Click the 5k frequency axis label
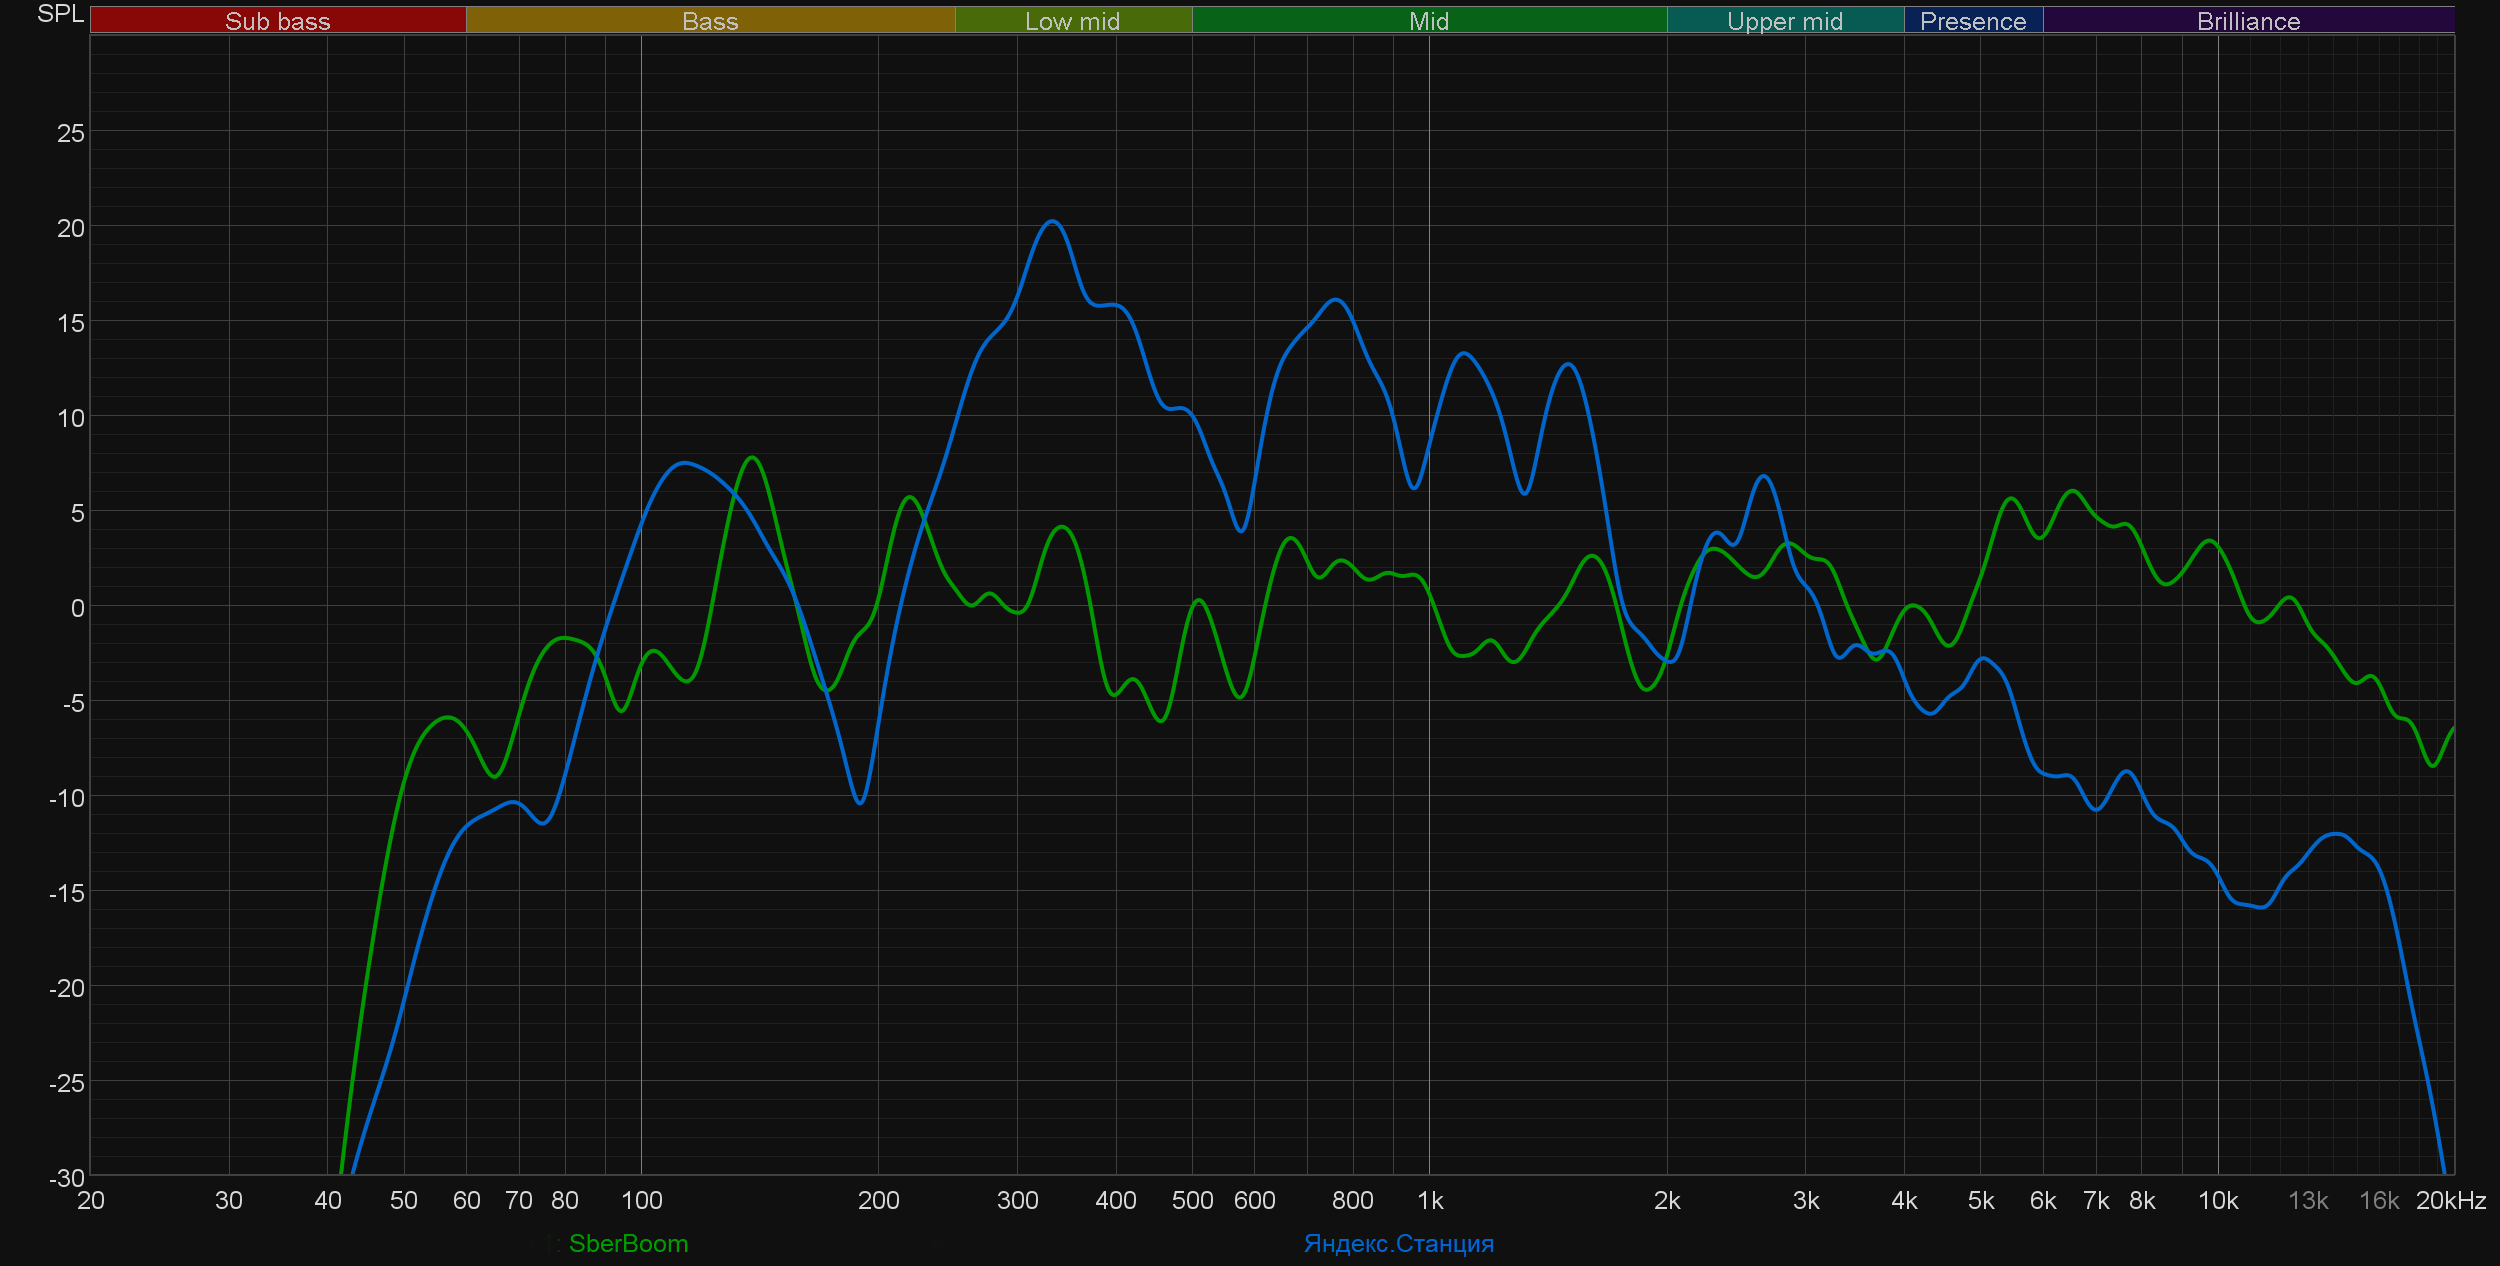 1980,1201
